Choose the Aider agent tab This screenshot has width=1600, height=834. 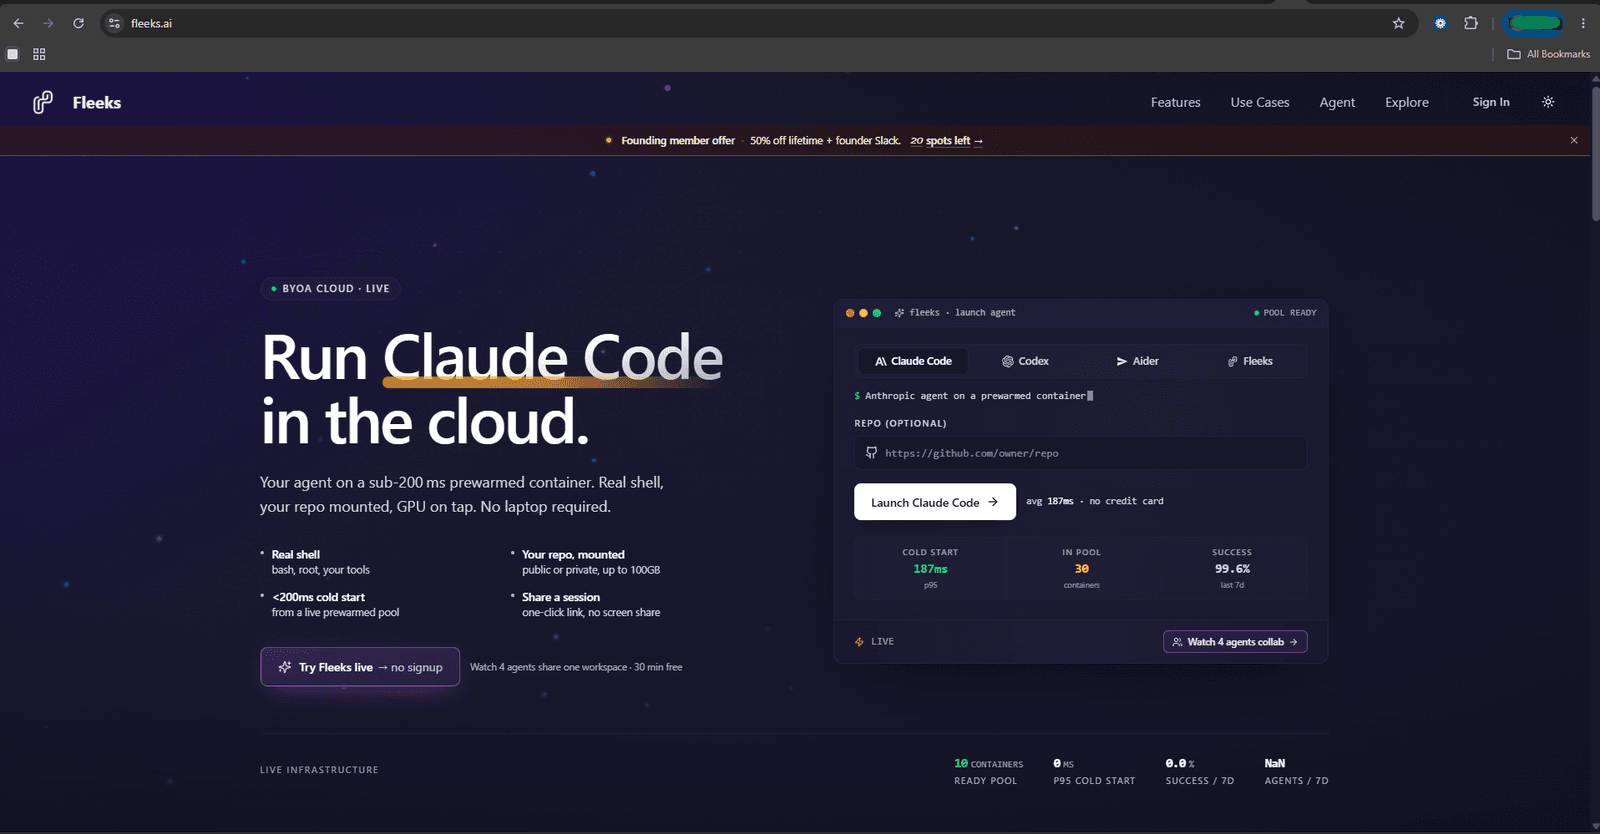1137,361
